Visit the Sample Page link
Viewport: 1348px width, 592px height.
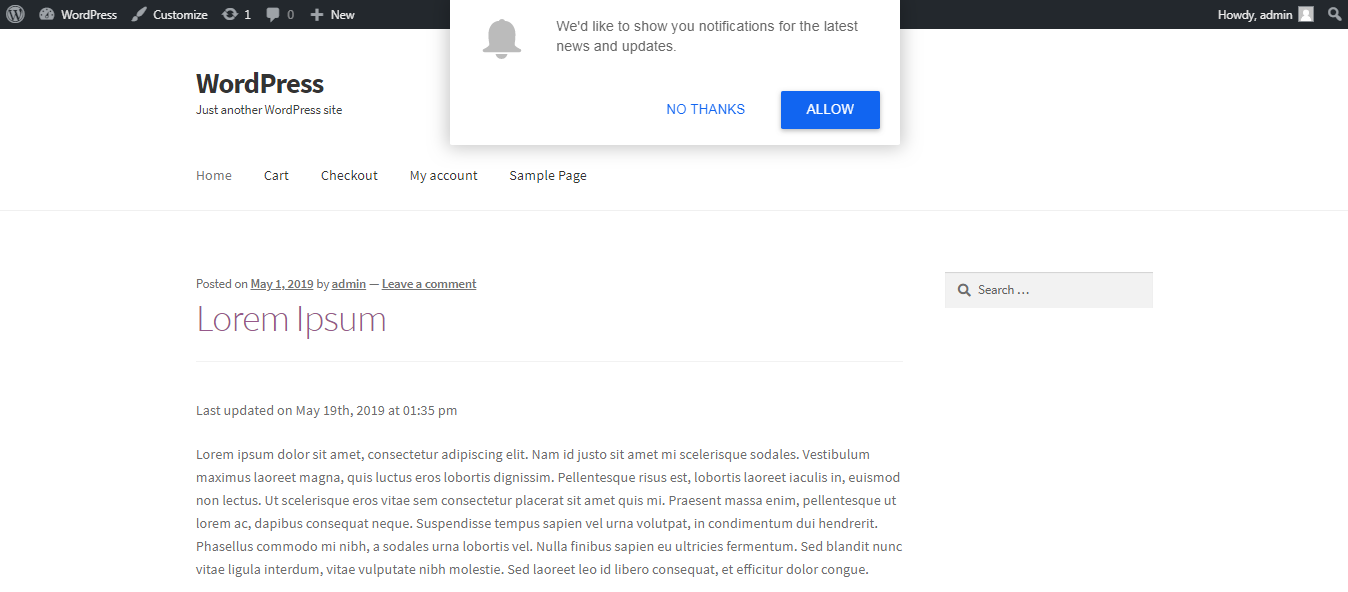click(547, 175)
